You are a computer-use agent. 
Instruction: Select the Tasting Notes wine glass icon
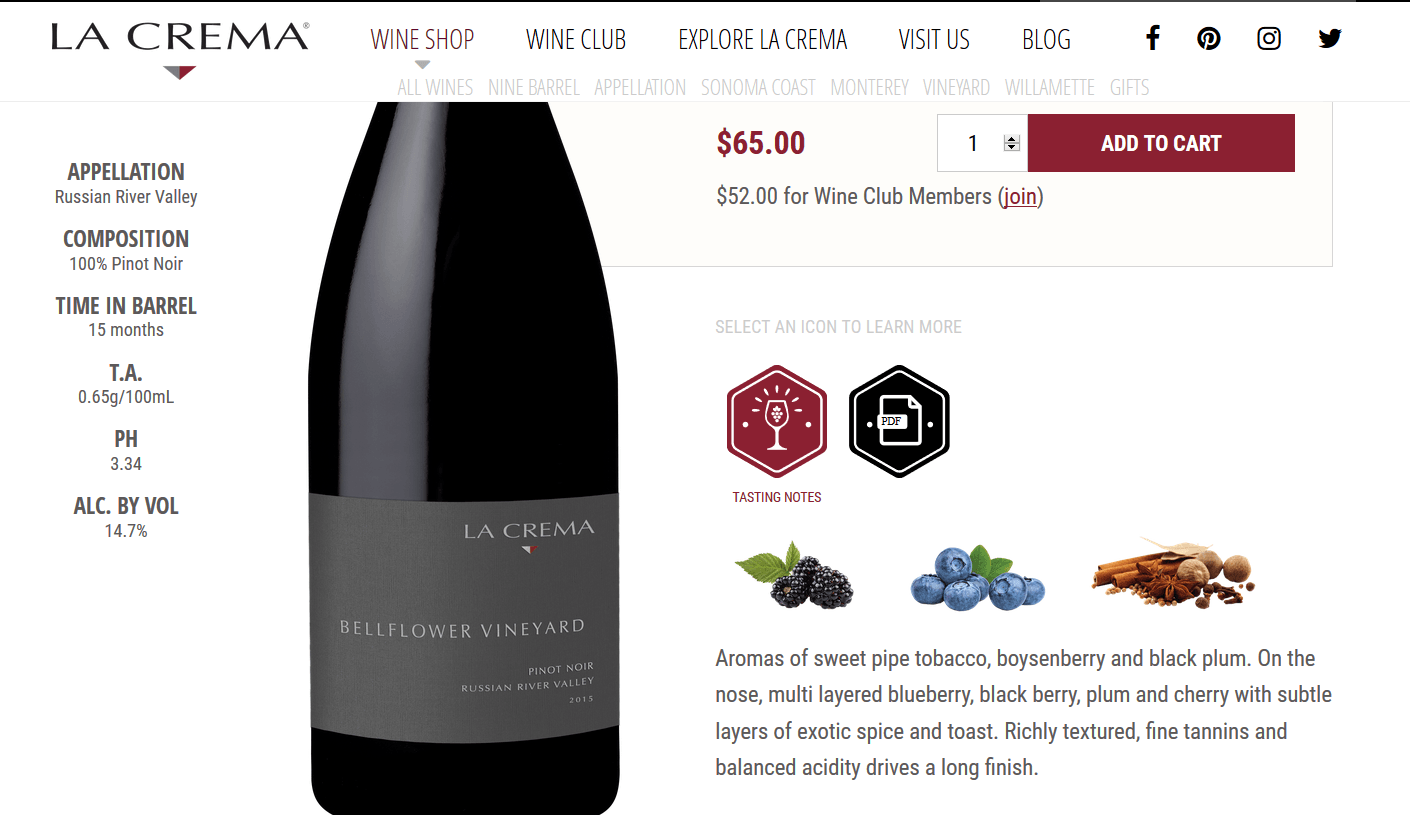click(777, 422)
